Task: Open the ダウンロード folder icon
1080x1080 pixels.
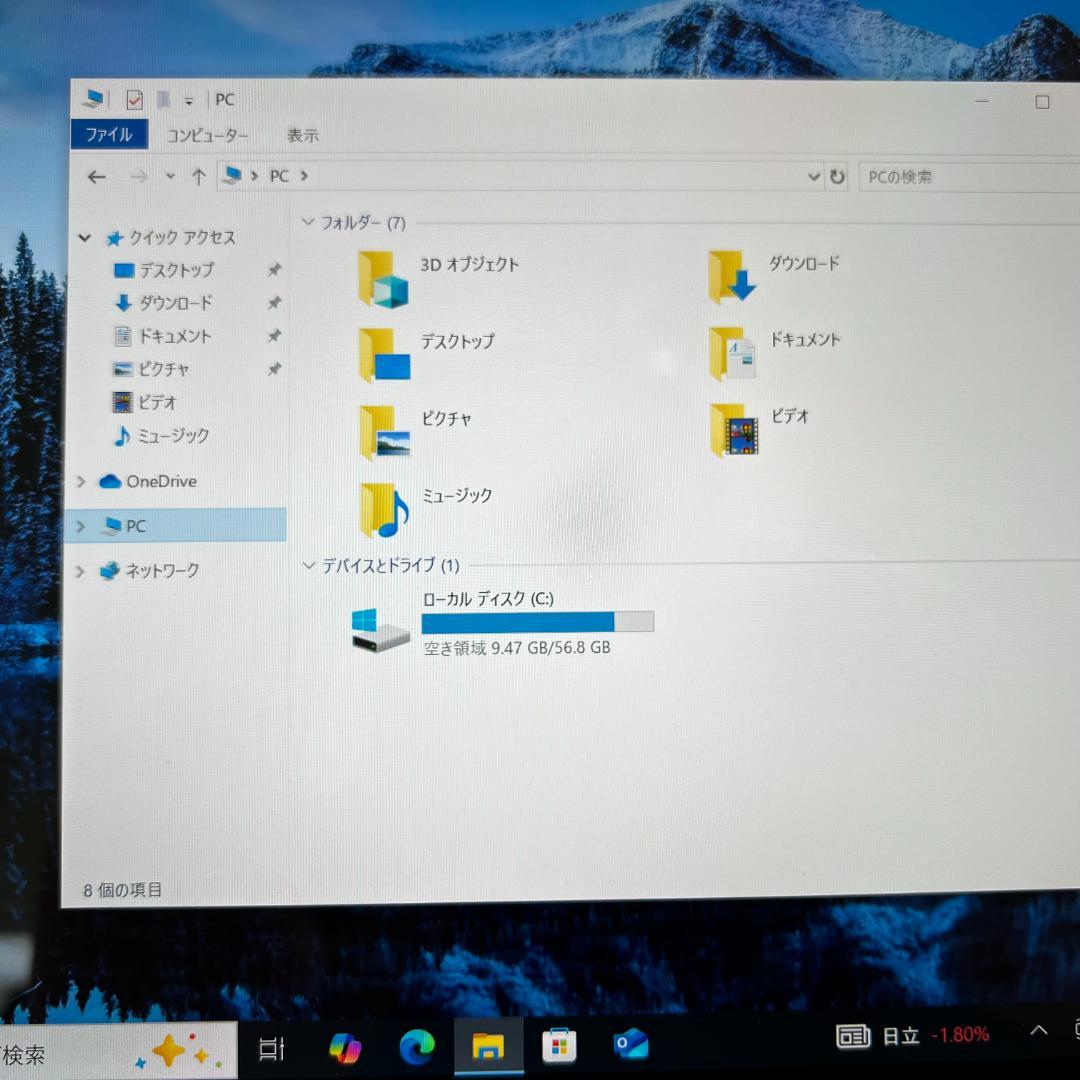Action: point(732,276)
